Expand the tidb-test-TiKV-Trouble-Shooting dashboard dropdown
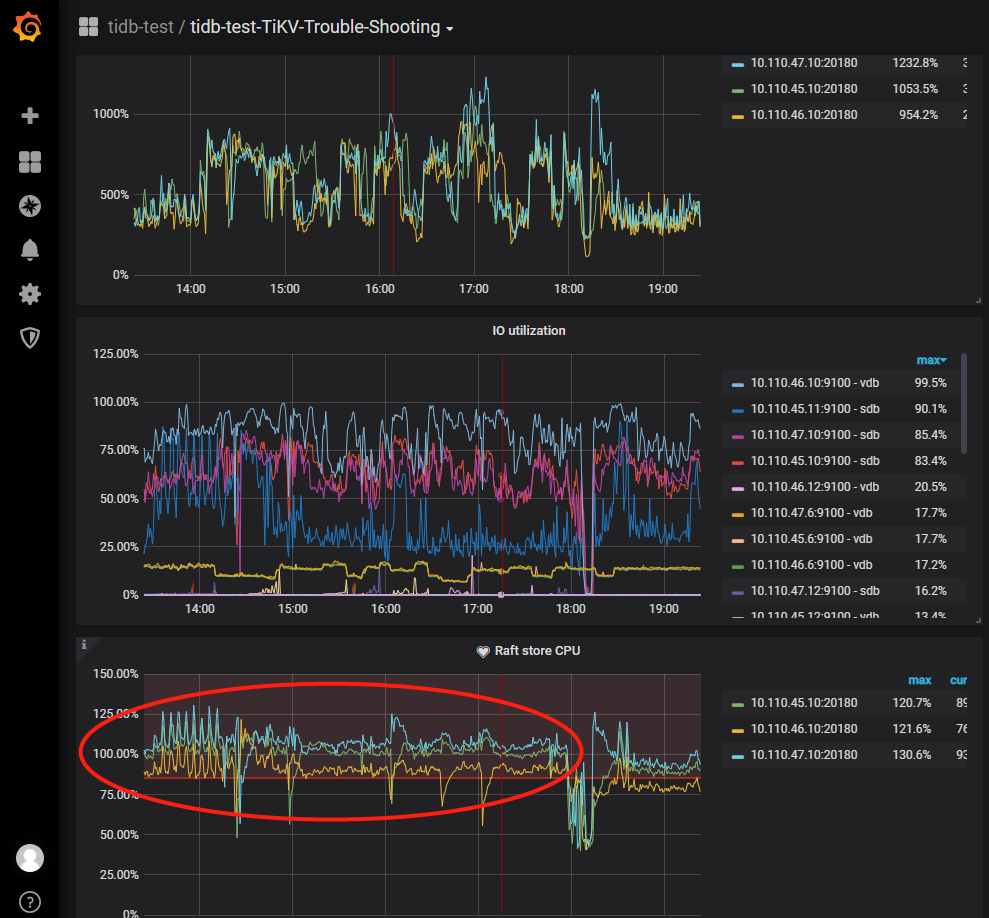The height and width of the screenshot is (918, 989). [x=449, y=29]
